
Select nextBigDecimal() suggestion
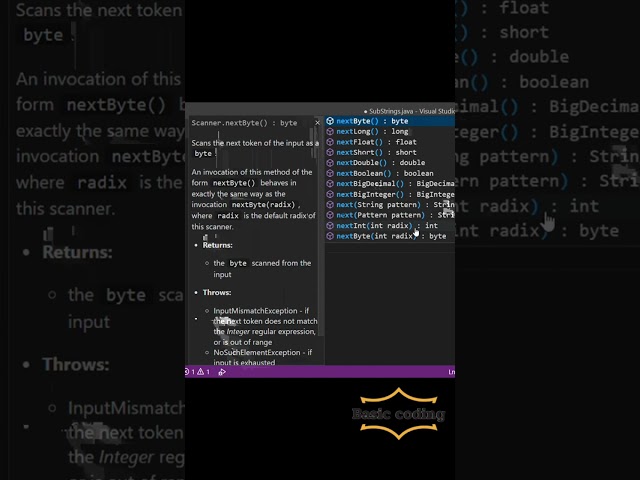(390, 184)
